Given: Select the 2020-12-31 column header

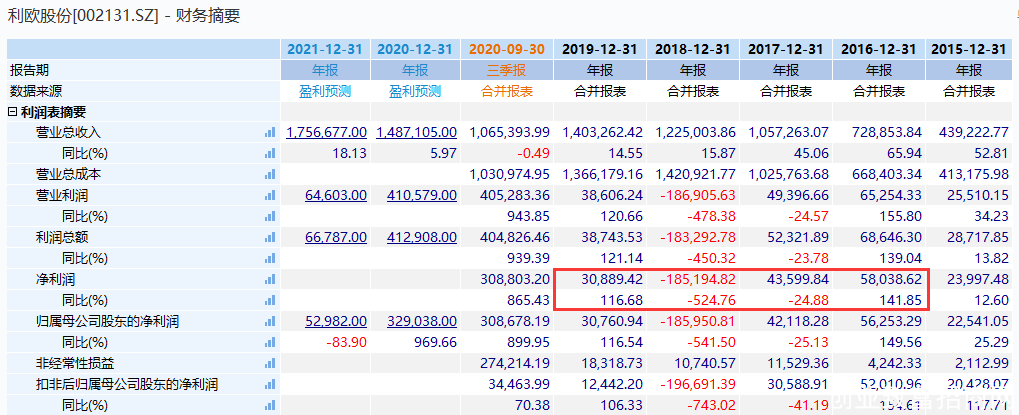Looking at the screenshot, I should click(x=415, y=49).
